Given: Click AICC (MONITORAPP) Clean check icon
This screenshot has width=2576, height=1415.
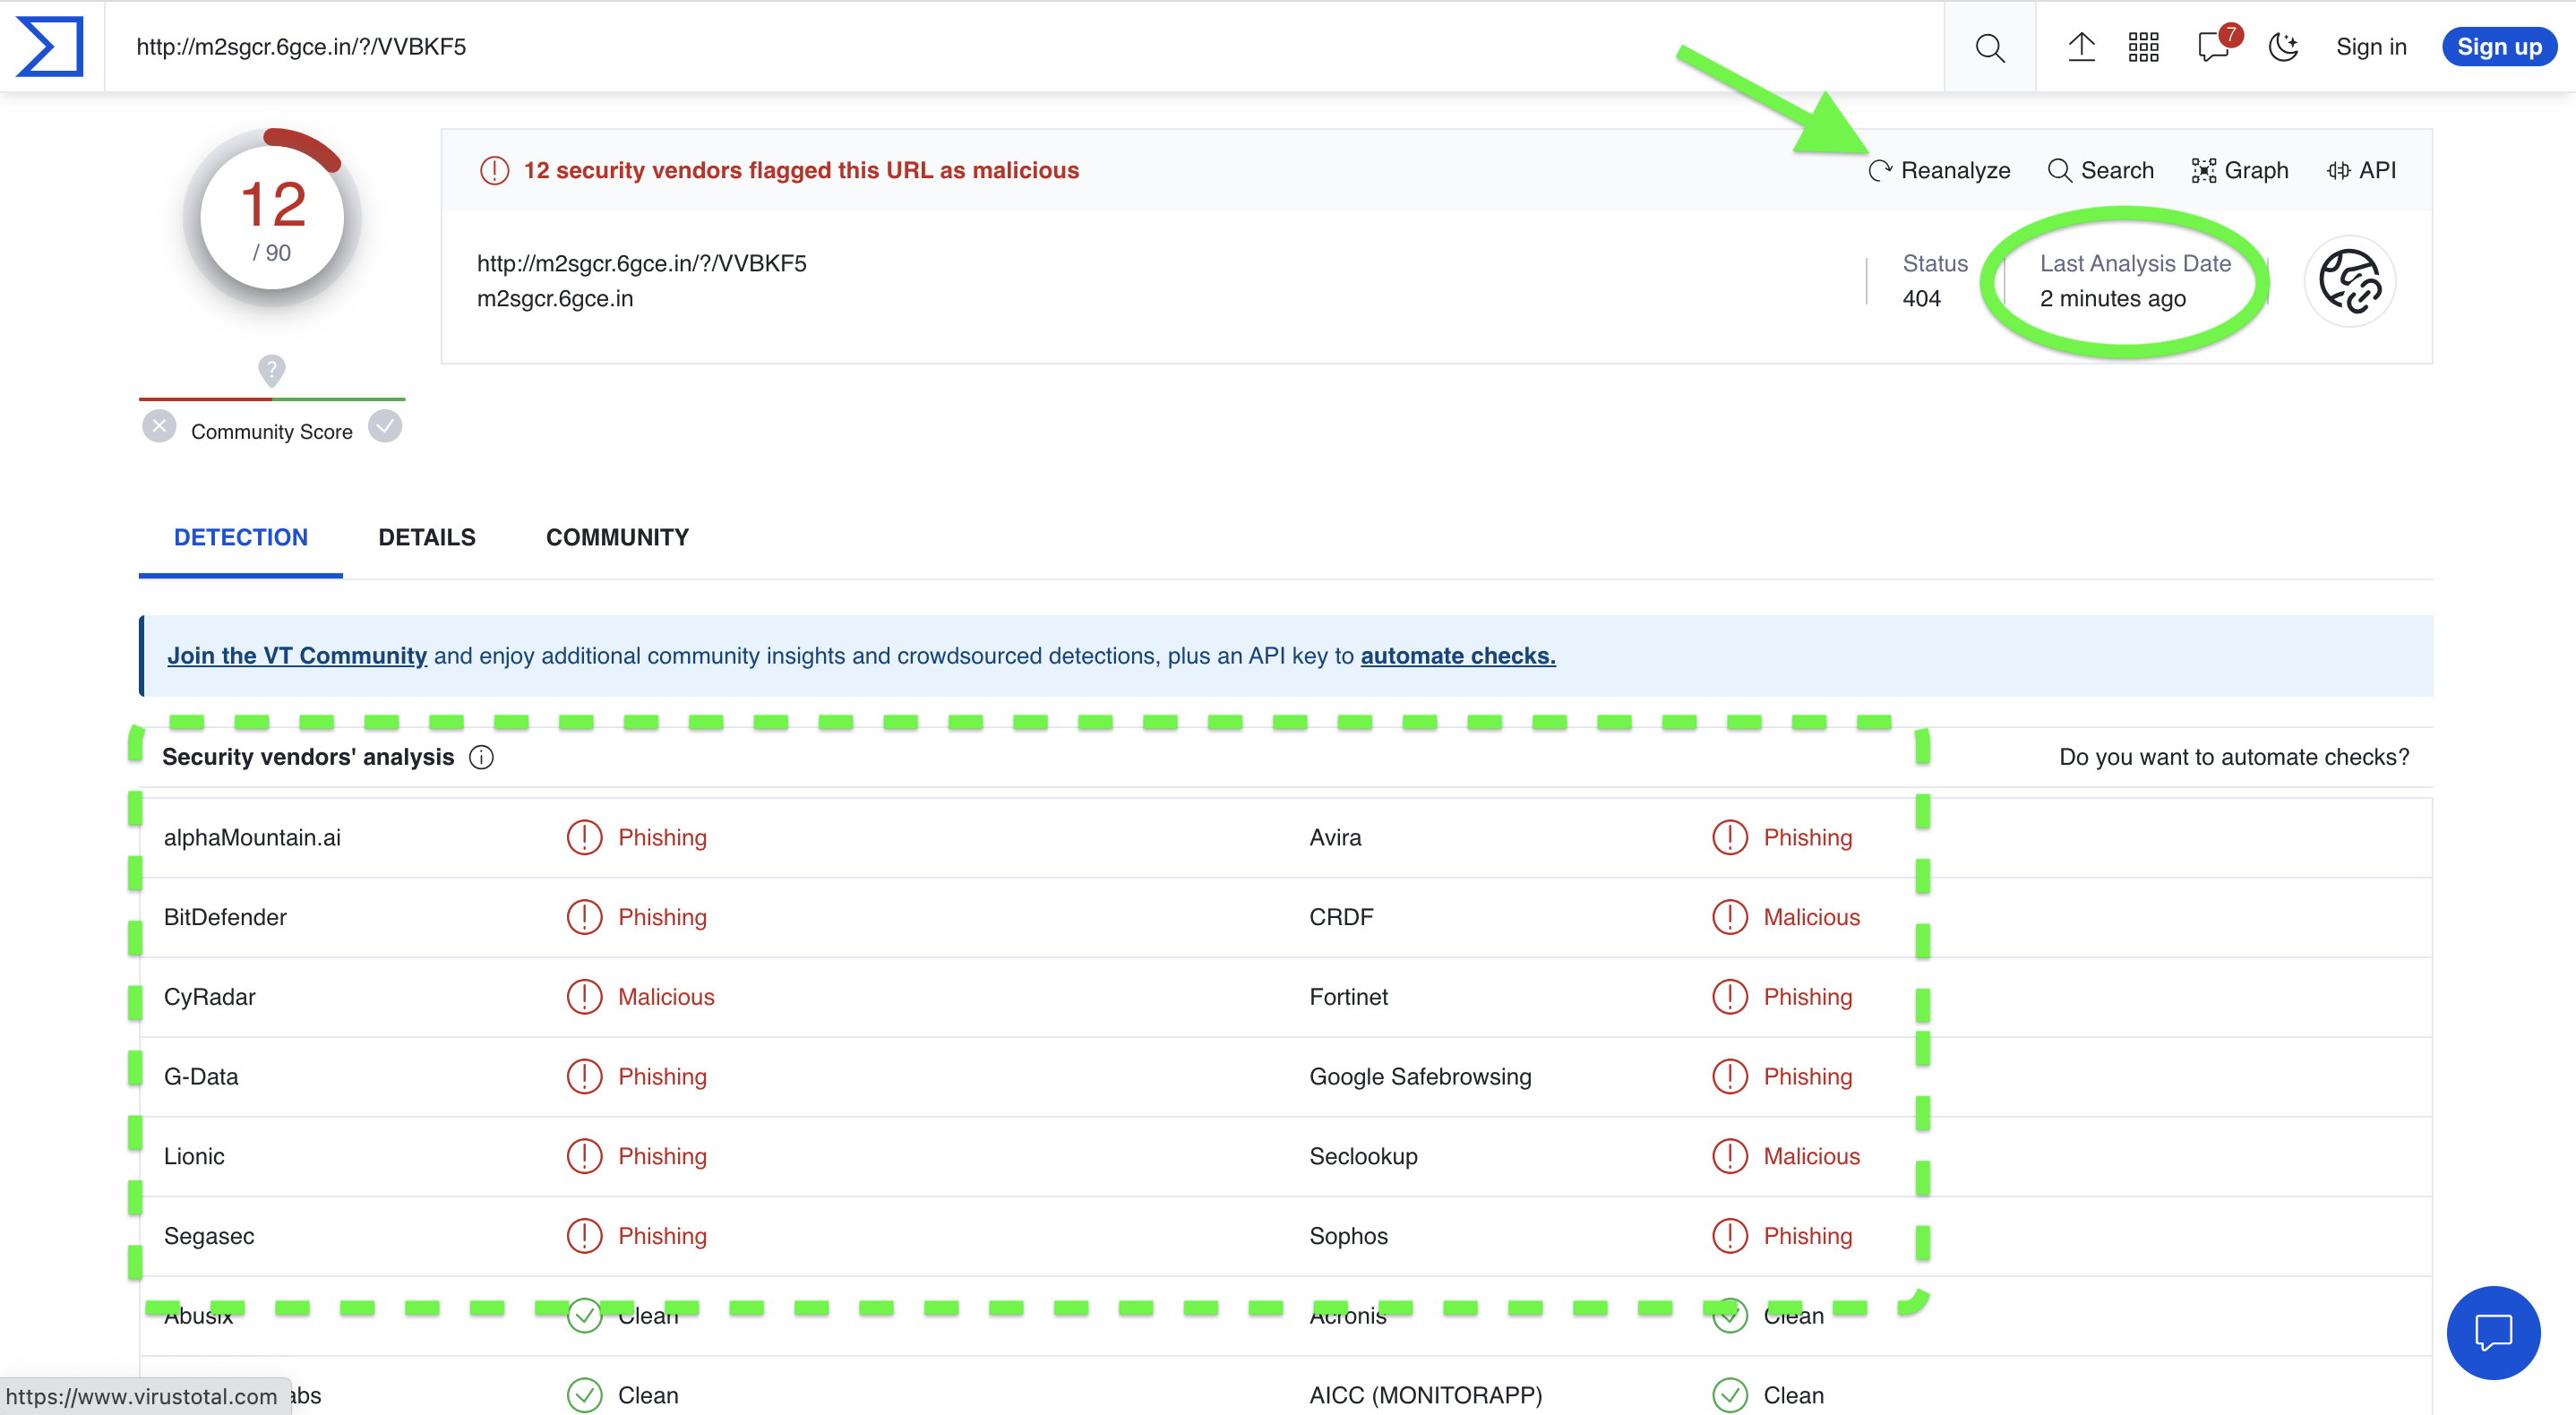Looking at the screenshot, I should [1729, 1394].
